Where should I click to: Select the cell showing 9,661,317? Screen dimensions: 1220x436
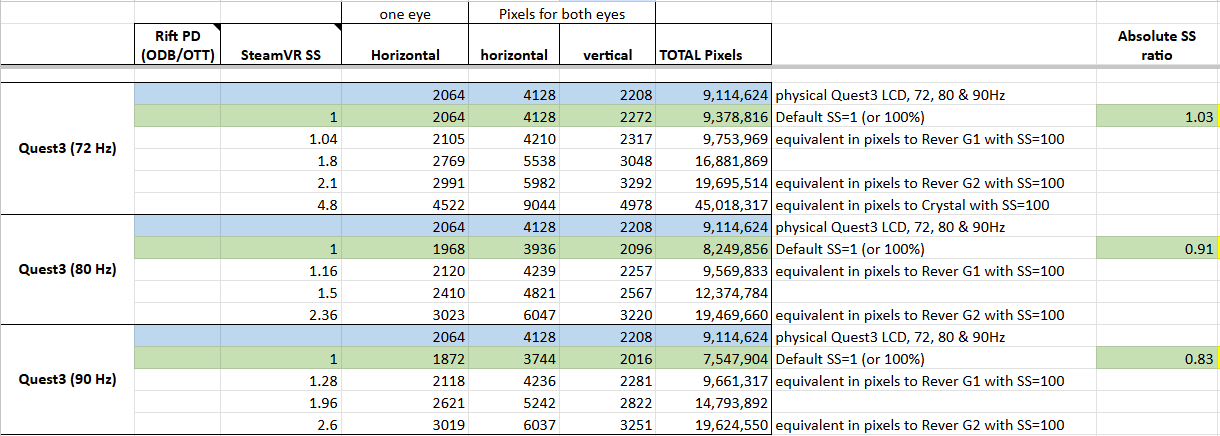(713, 381)
